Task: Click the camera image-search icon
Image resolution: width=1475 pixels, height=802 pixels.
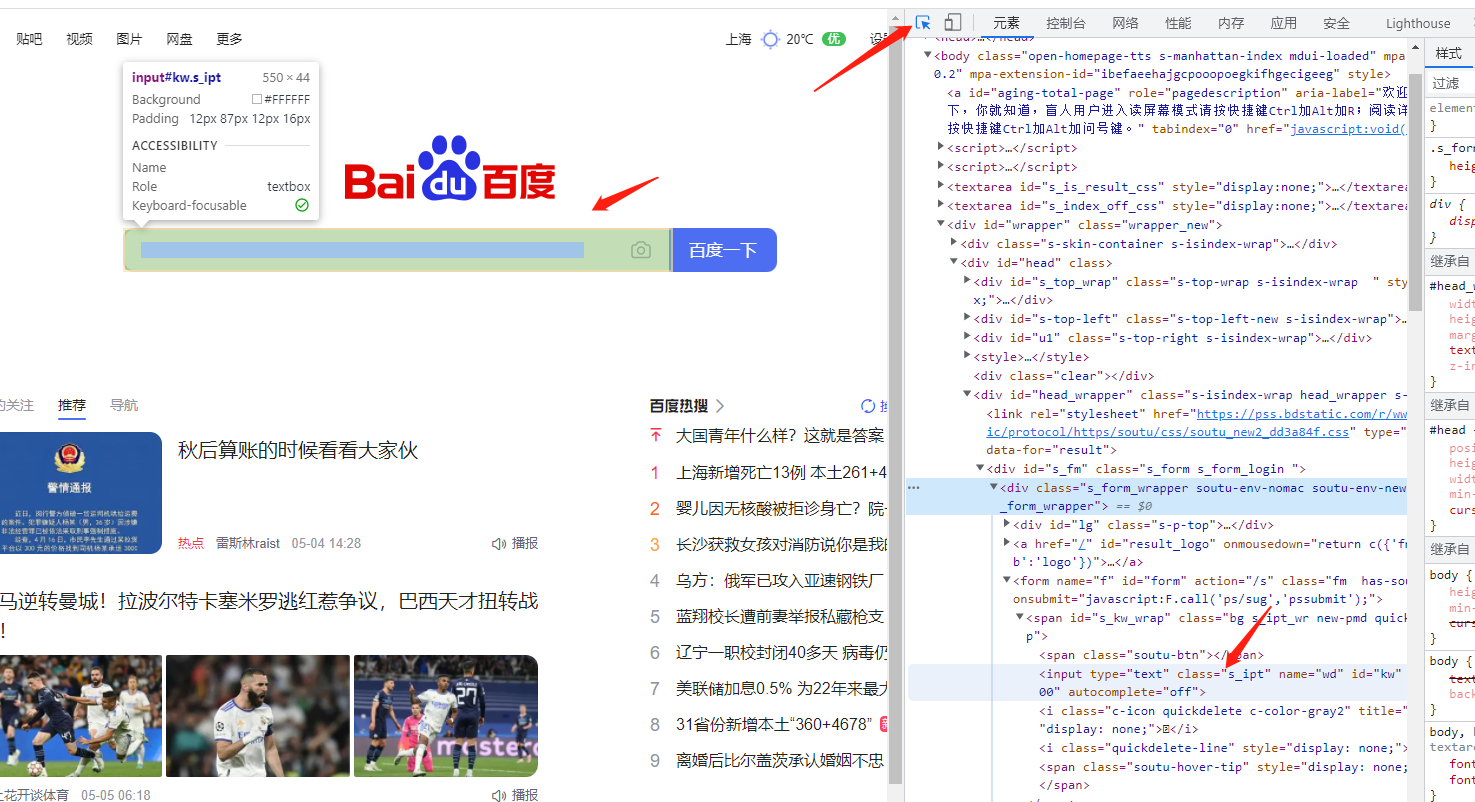Action: pos(641,250)
